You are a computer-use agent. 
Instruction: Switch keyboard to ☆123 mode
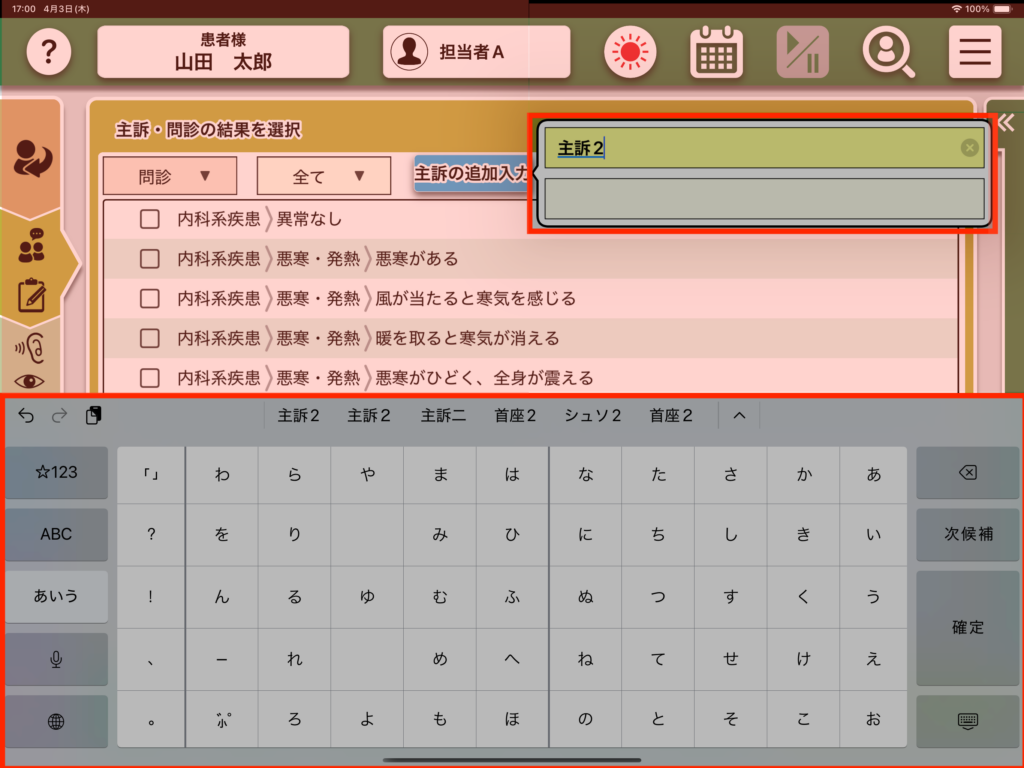[x=56, y=472]
